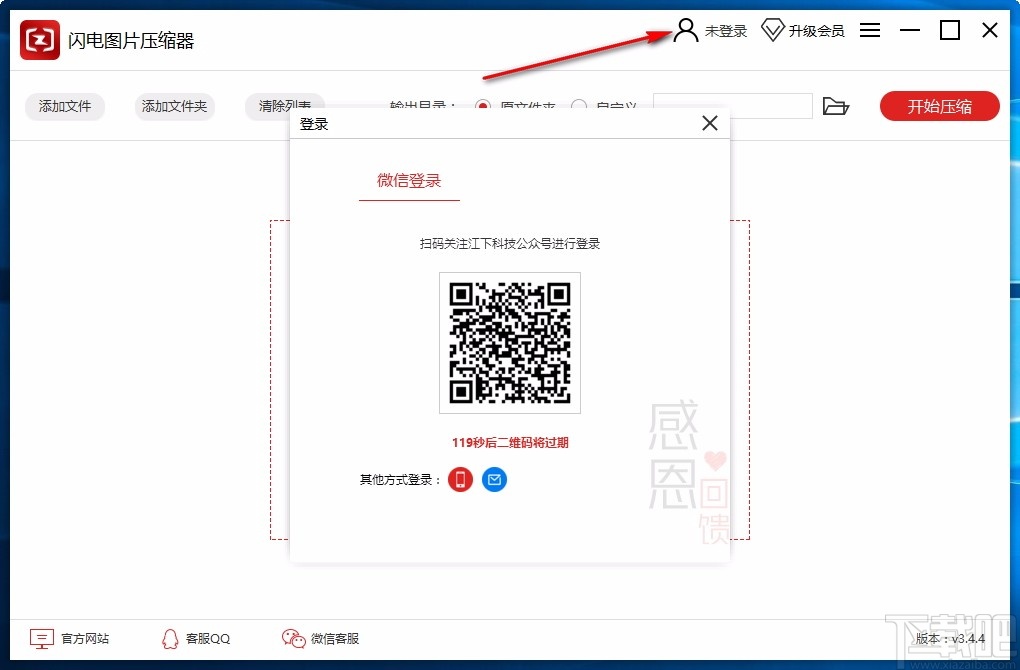The width and height of the screenshot is (1020, 670).
Task: Open the 官方网站 link
Action: (70, 639)
